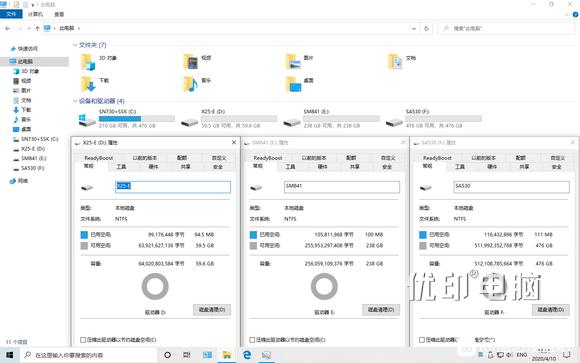Open the 共享 tab in X25-E properties
The image size is (580, 363).
[x=186, y=167]
